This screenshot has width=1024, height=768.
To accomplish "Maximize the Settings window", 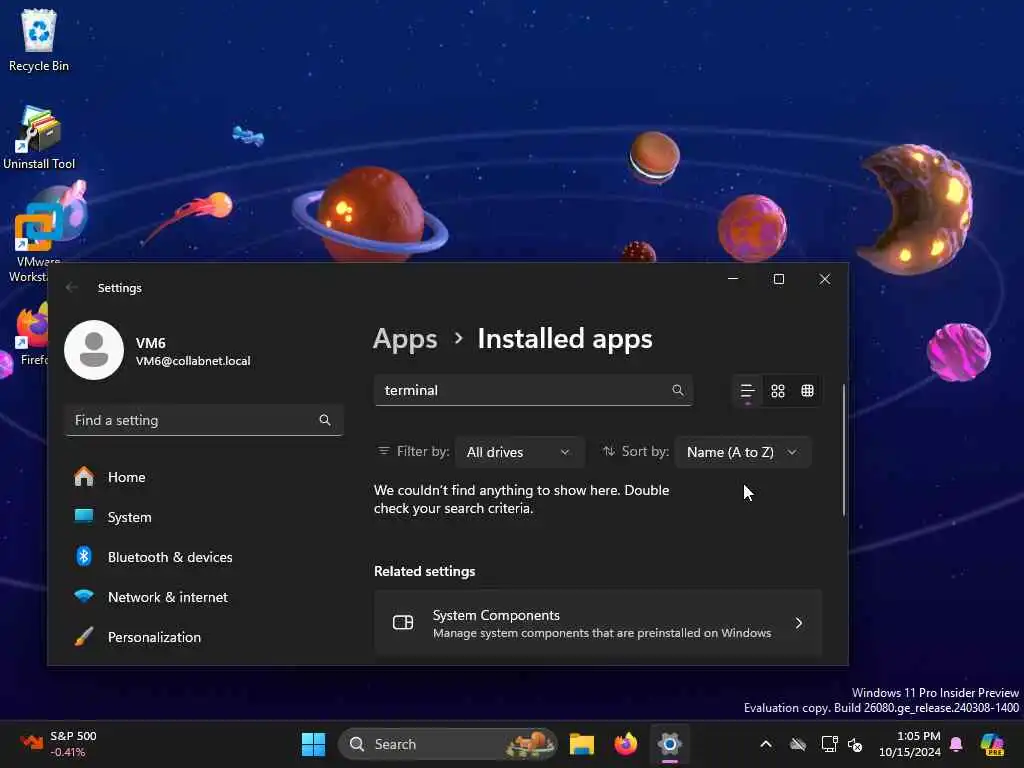I will pos(778,279).
